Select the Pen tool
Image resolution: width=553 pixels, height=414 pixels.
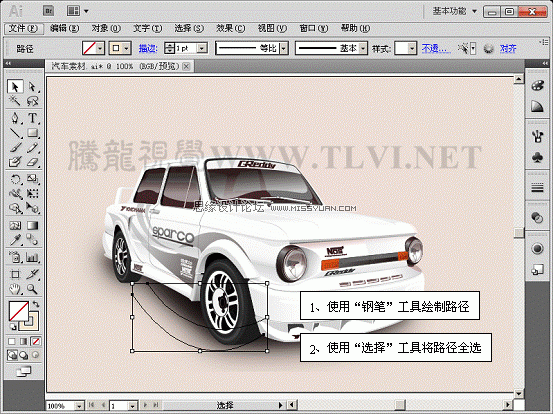pyautogui.click(x=15, y=118)
